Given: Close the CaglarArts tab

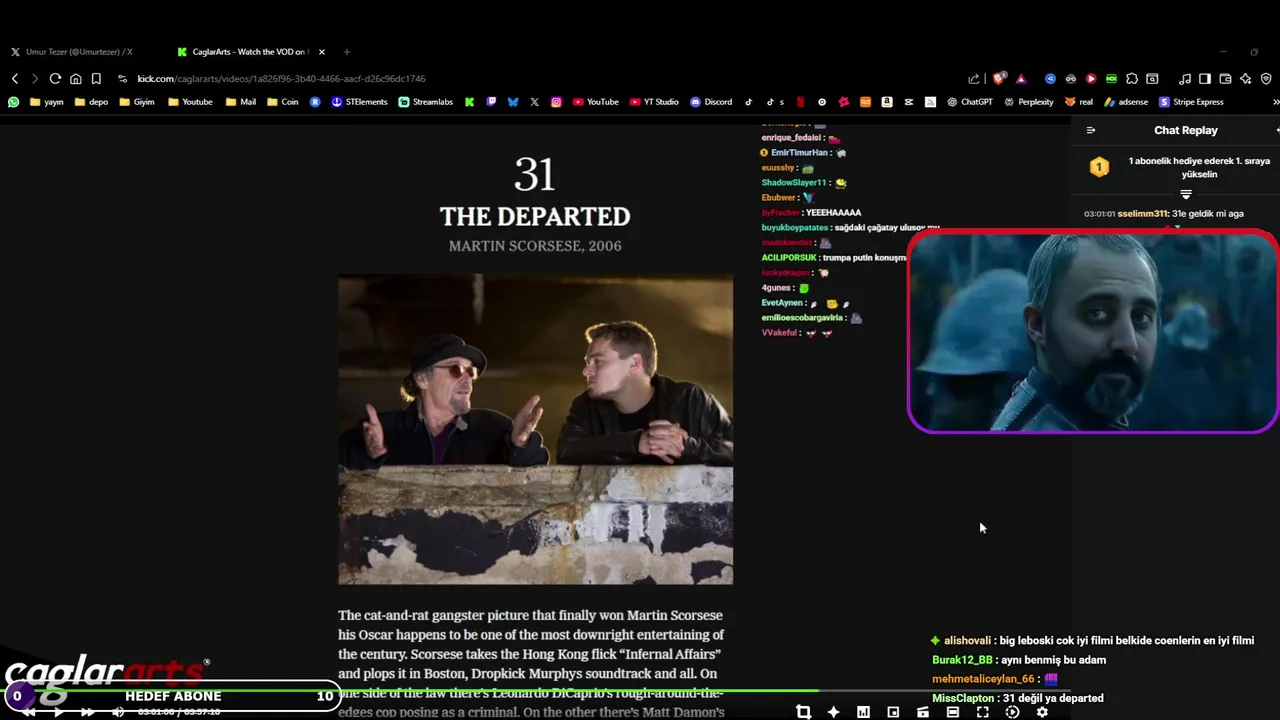Looking at the screenshot, I should 322,52.
